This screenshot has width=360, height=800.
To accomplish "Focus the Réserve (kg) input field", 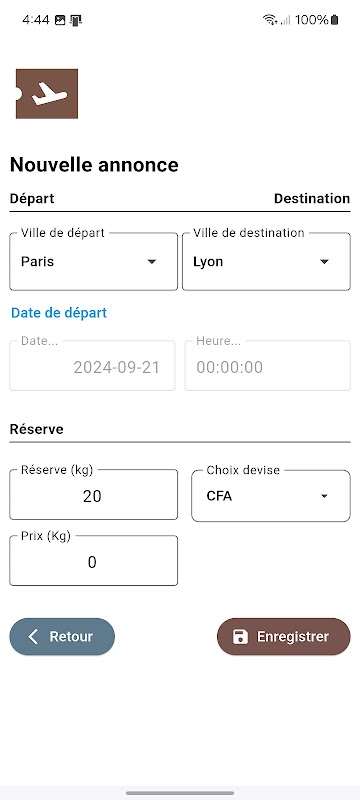I will pos(93,495).
